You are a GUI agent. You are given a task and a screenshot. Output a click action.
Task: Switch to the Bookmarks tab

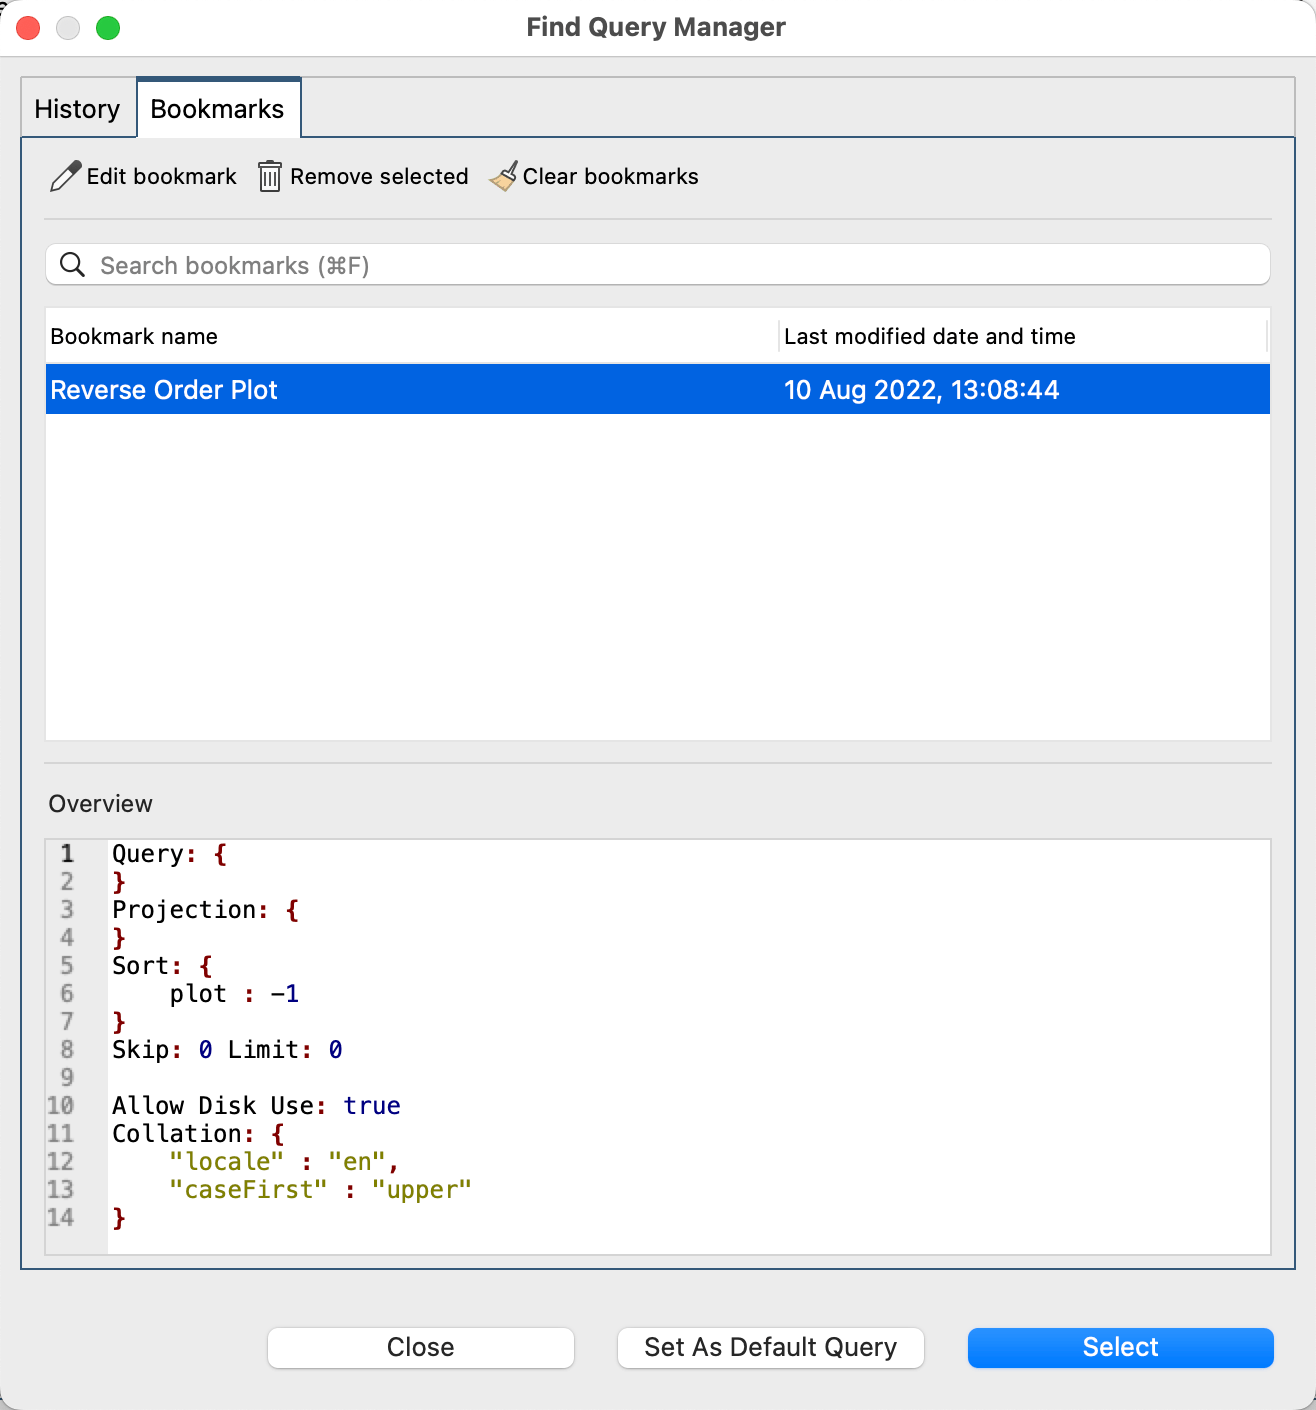point(218,108)
